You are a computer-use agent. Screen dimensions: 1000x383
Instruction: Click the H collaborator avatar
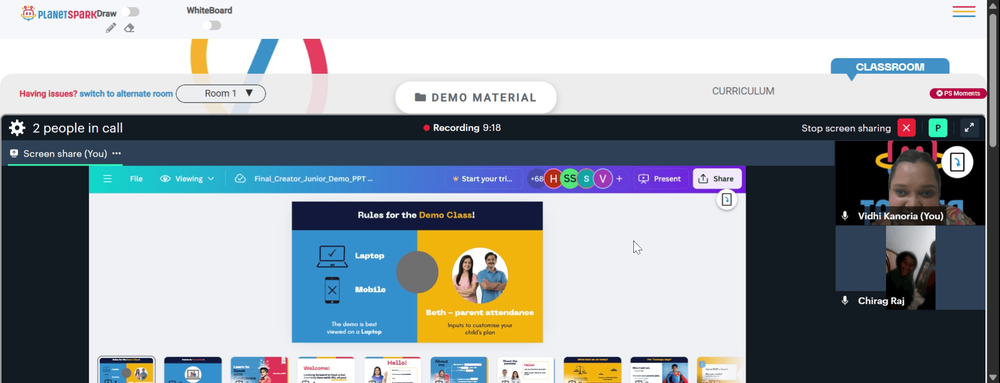click(x=553, y=179)
